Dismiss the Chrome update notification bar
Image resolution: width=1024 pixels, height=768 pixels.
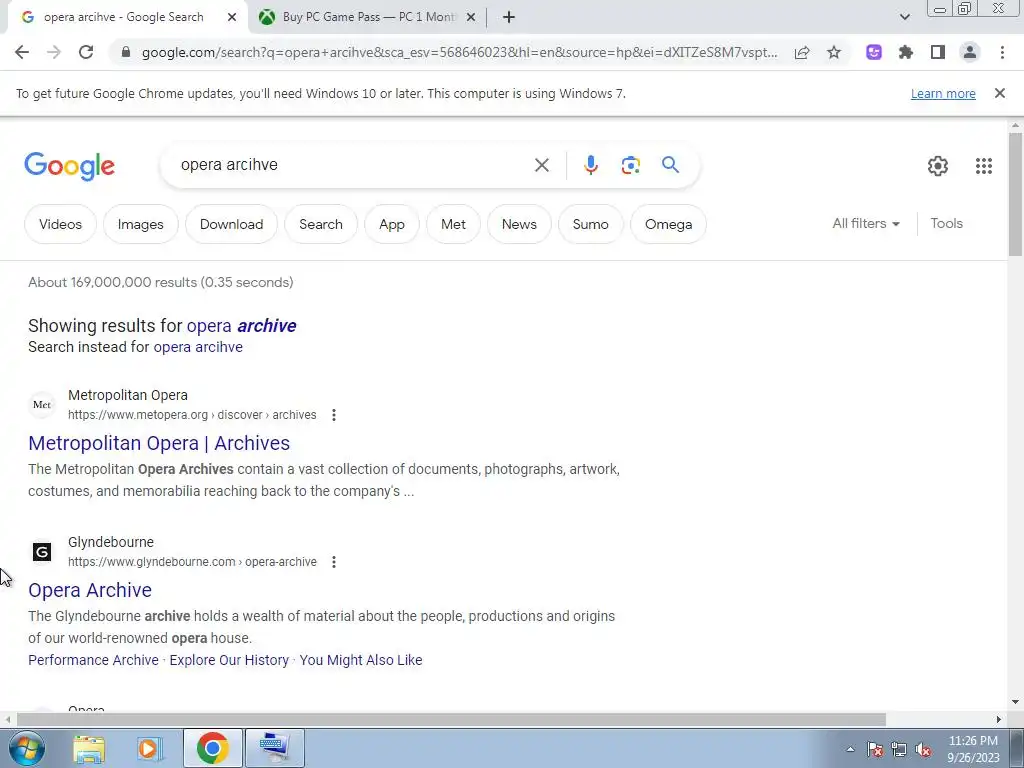[999, 93]
